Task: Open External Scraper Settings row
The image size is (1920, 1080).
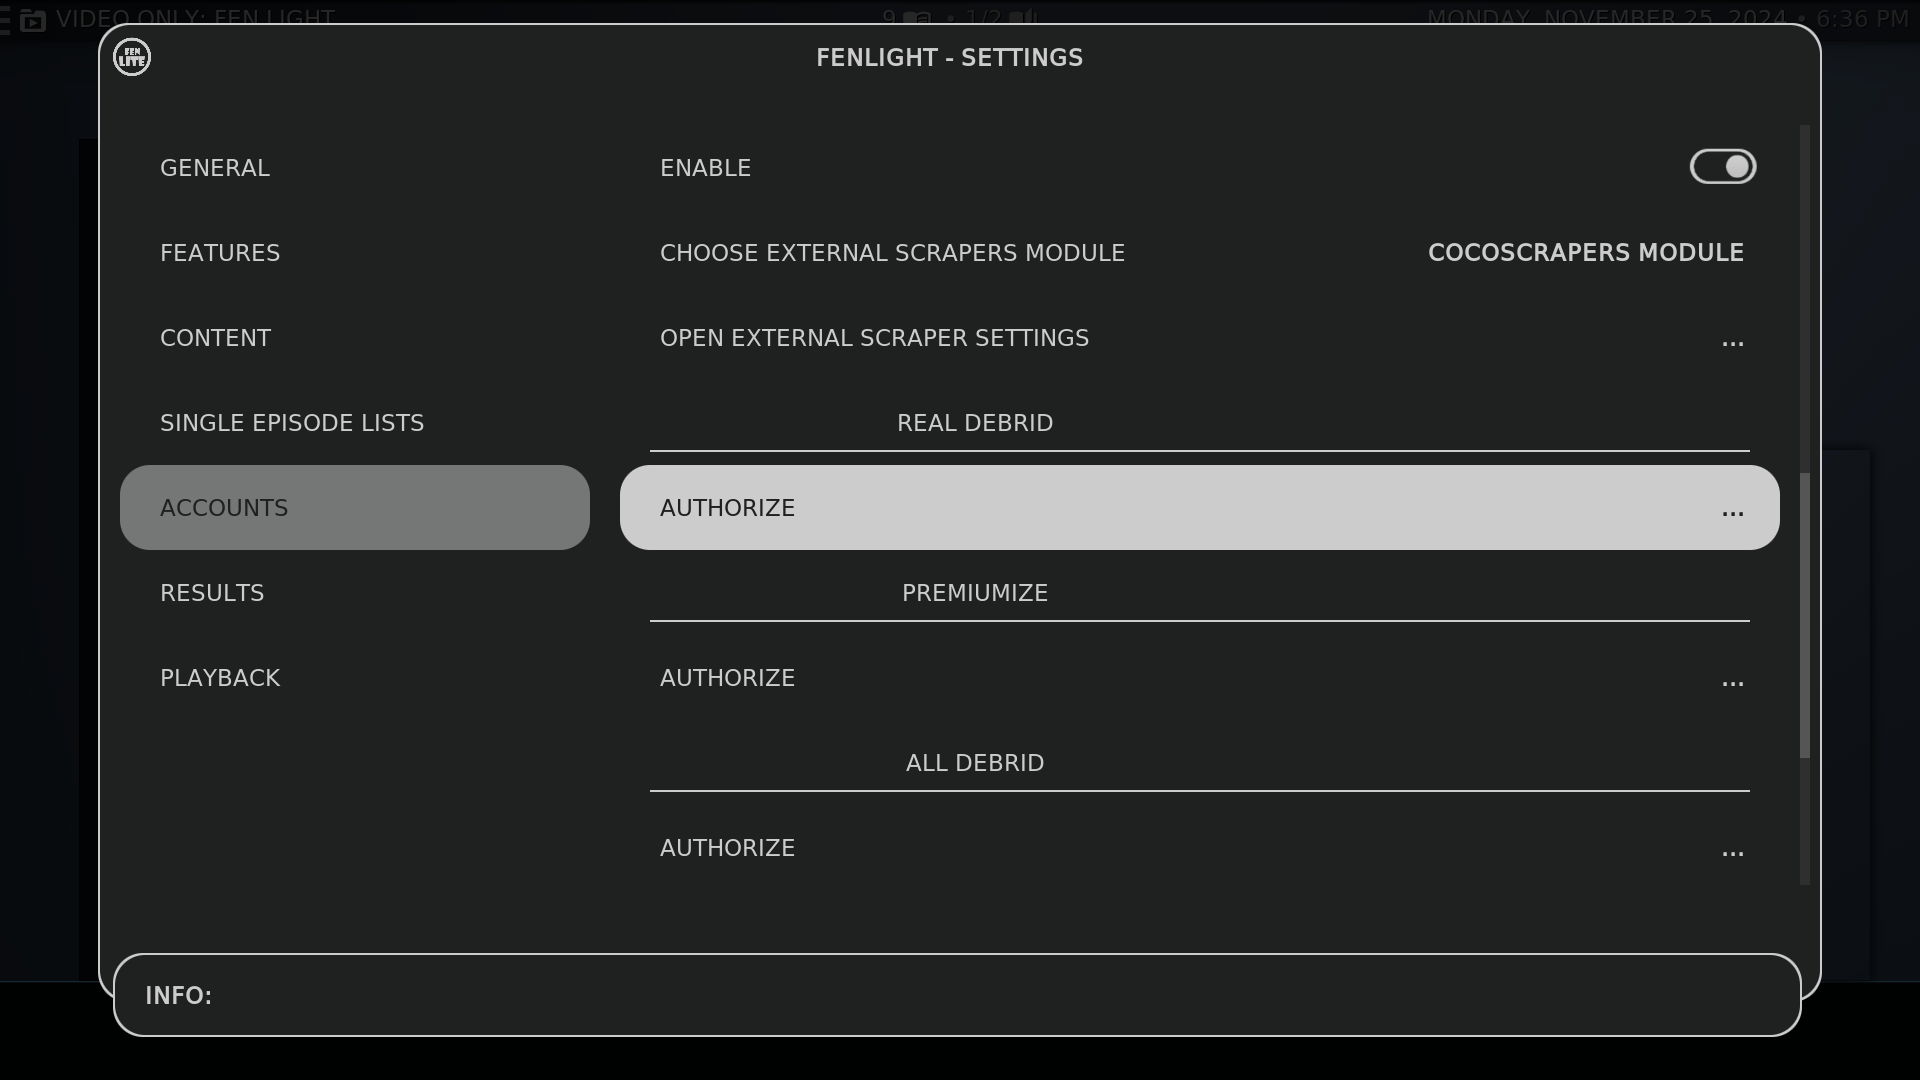Action: tap(1200, 338)
